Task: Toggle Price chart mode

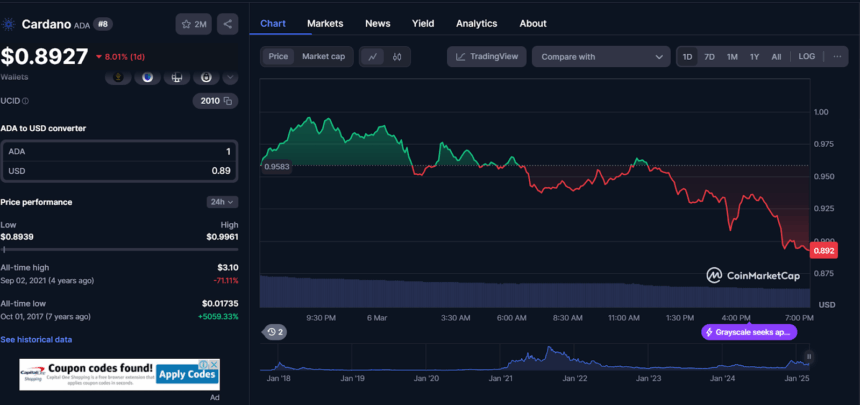Action: 278,57
